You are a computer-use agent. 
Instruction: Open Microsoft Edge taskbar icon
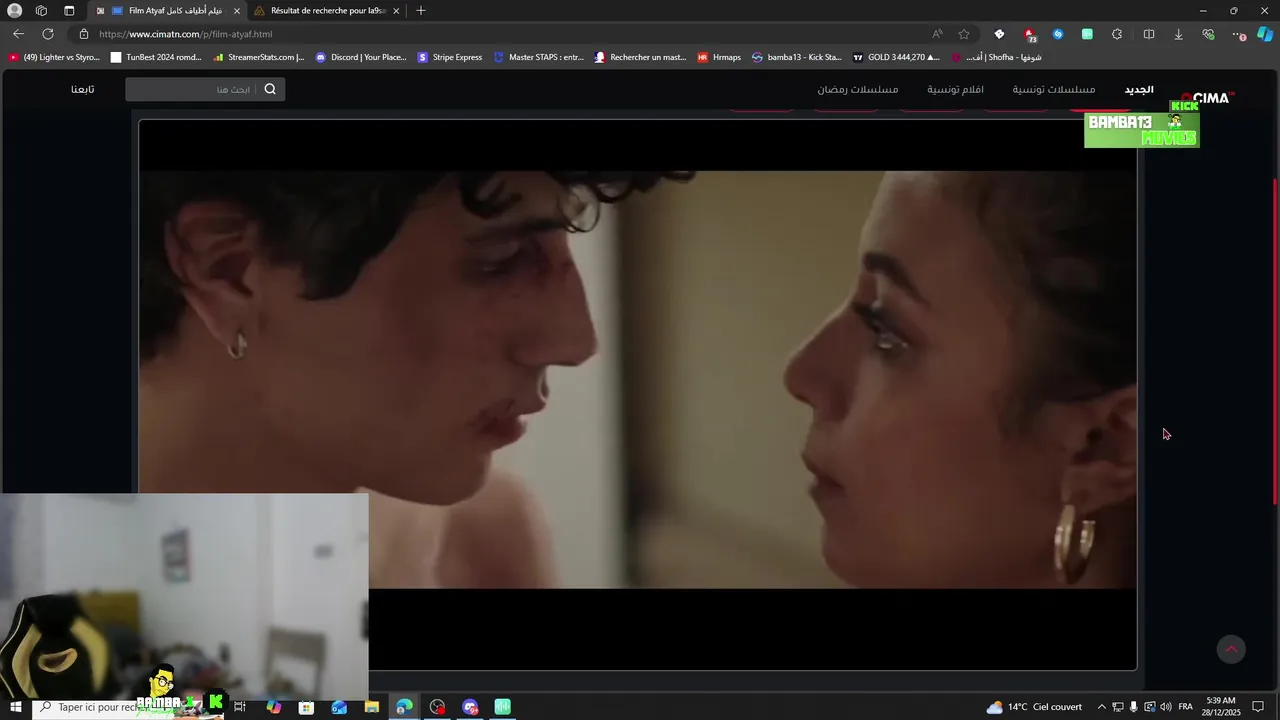coord(404,707)
